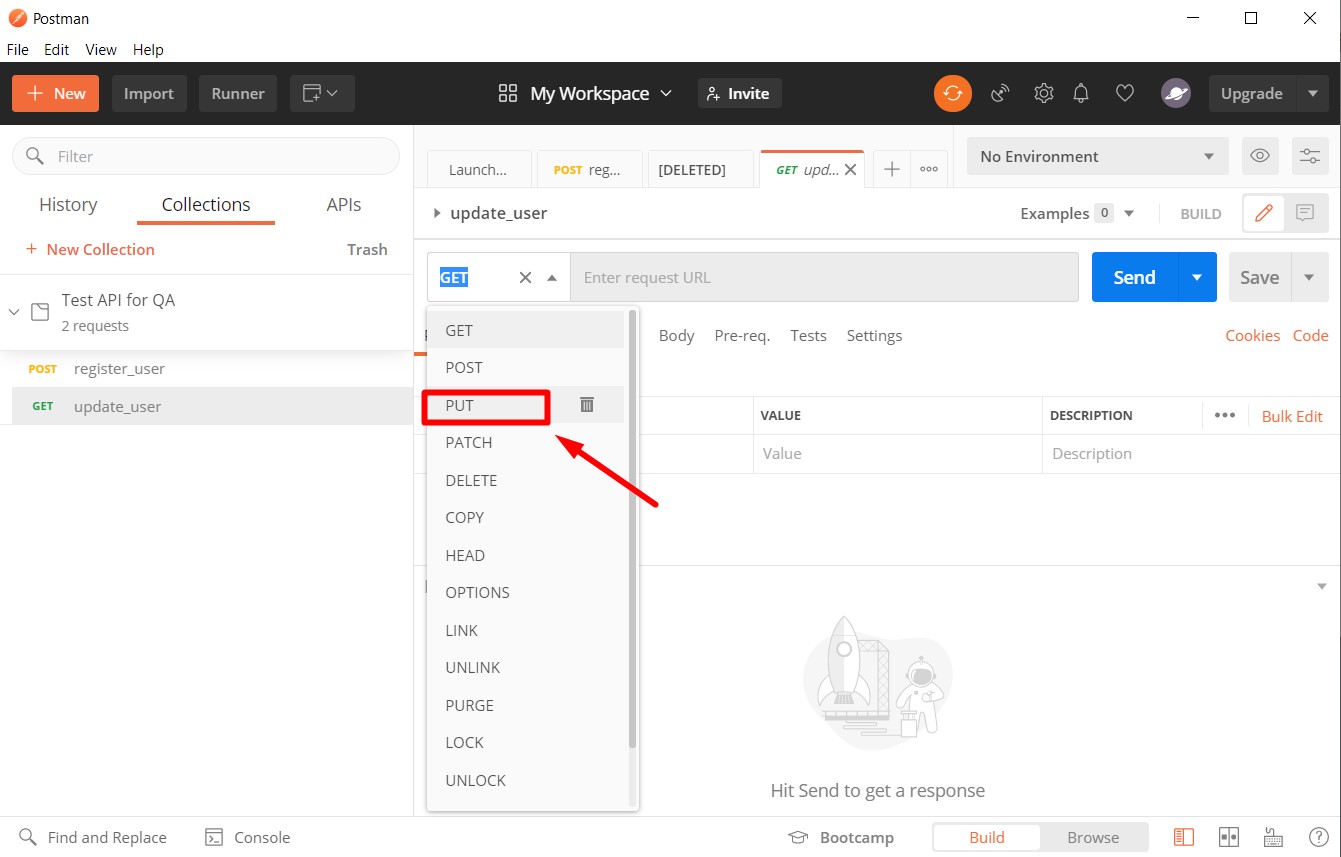The height and width of the screenshot is (857, 1341).
Task: Open manage environments sliders icon
Action: click(x=1309, y=156)
